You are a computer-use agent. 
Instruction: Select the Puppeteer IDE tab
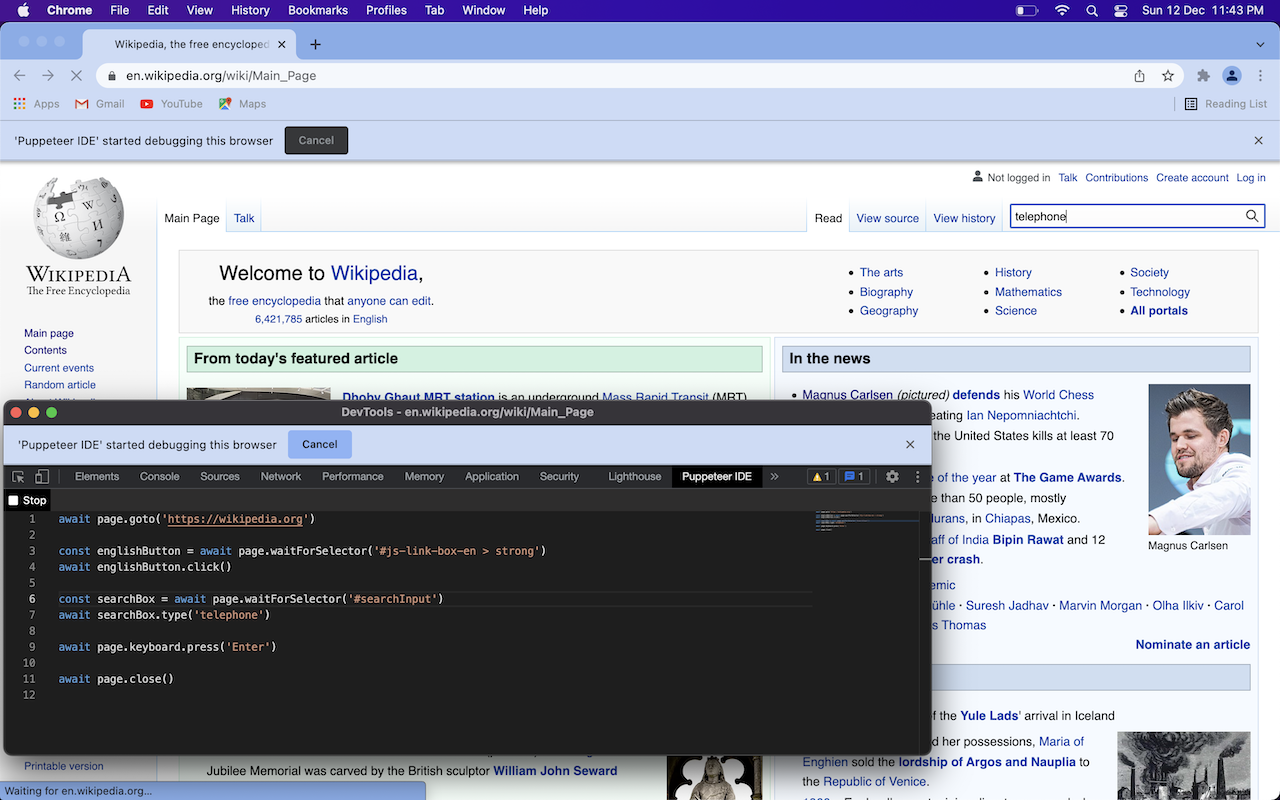tap(717, 477)
